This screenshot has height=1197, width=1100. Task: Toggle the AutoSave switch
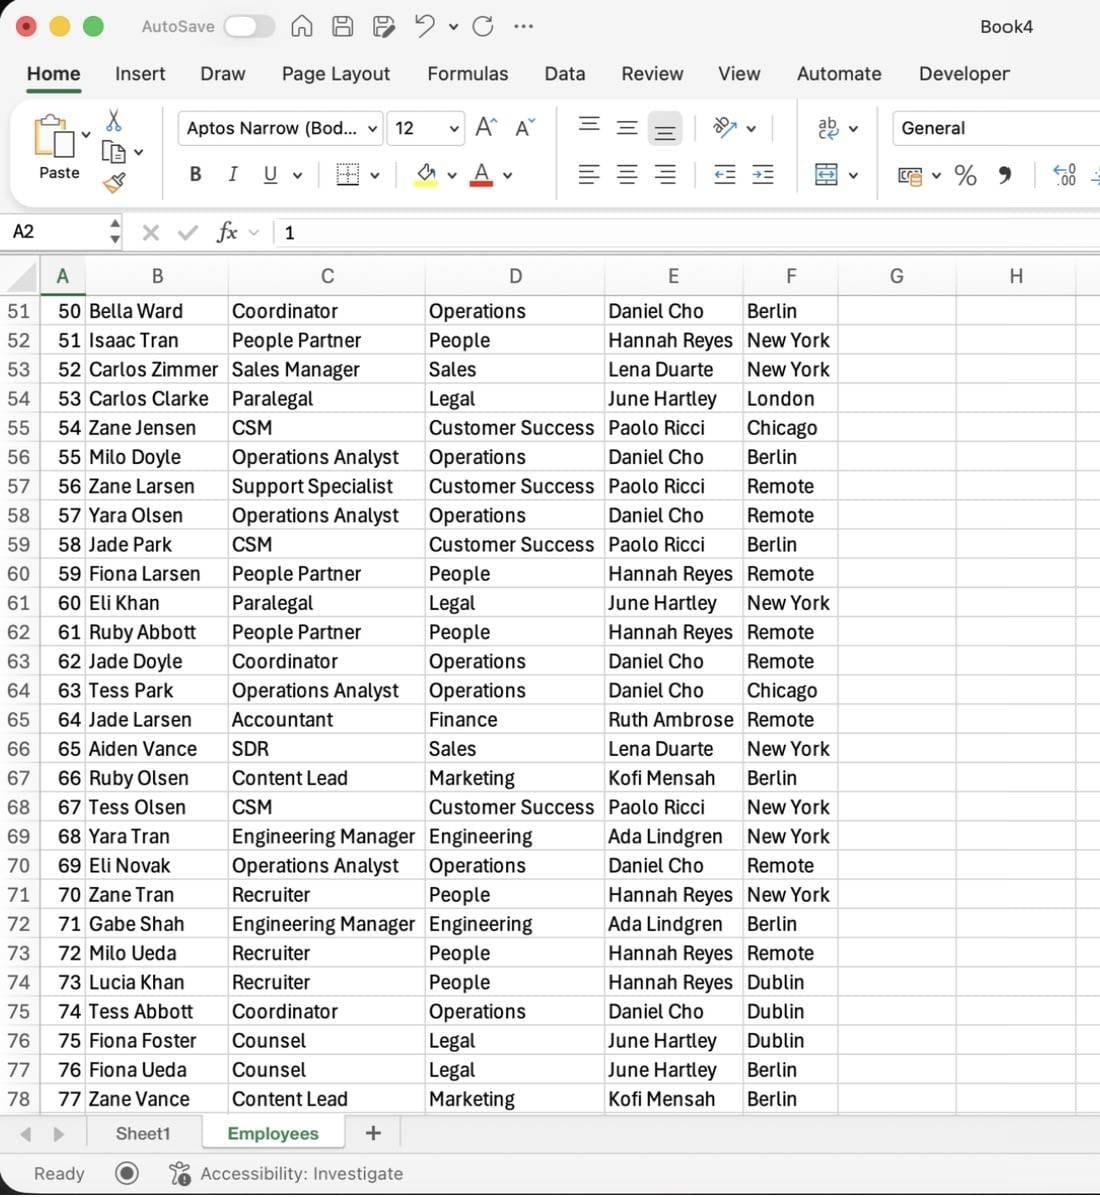[x=249, y=27]
